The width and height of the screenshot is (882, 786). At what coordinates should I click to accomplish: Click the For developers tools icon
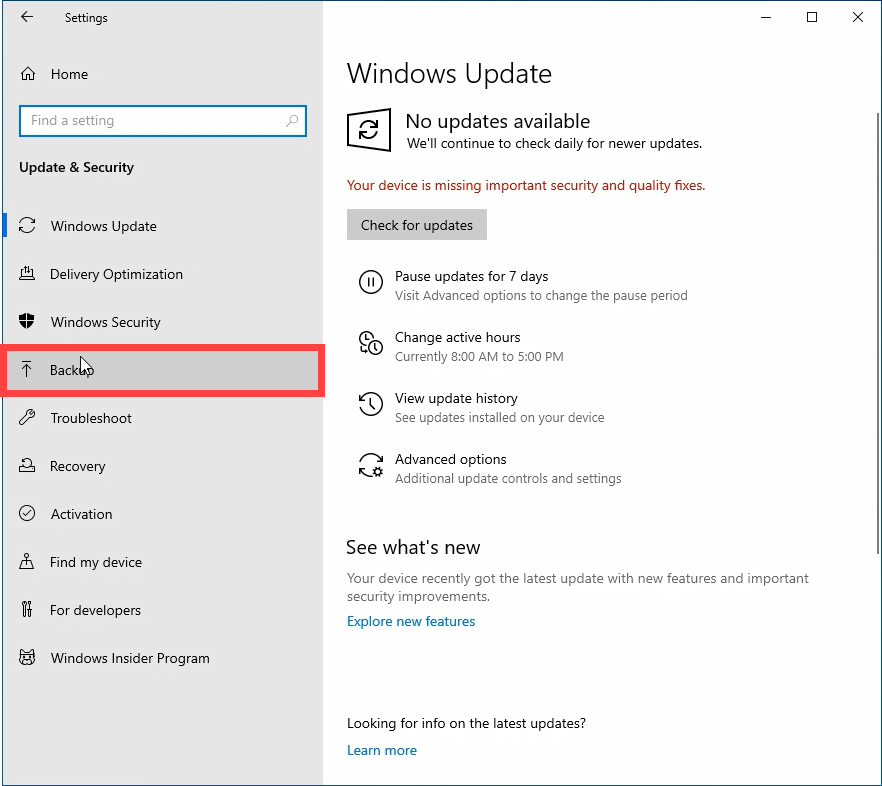click(x=27, y=609)
